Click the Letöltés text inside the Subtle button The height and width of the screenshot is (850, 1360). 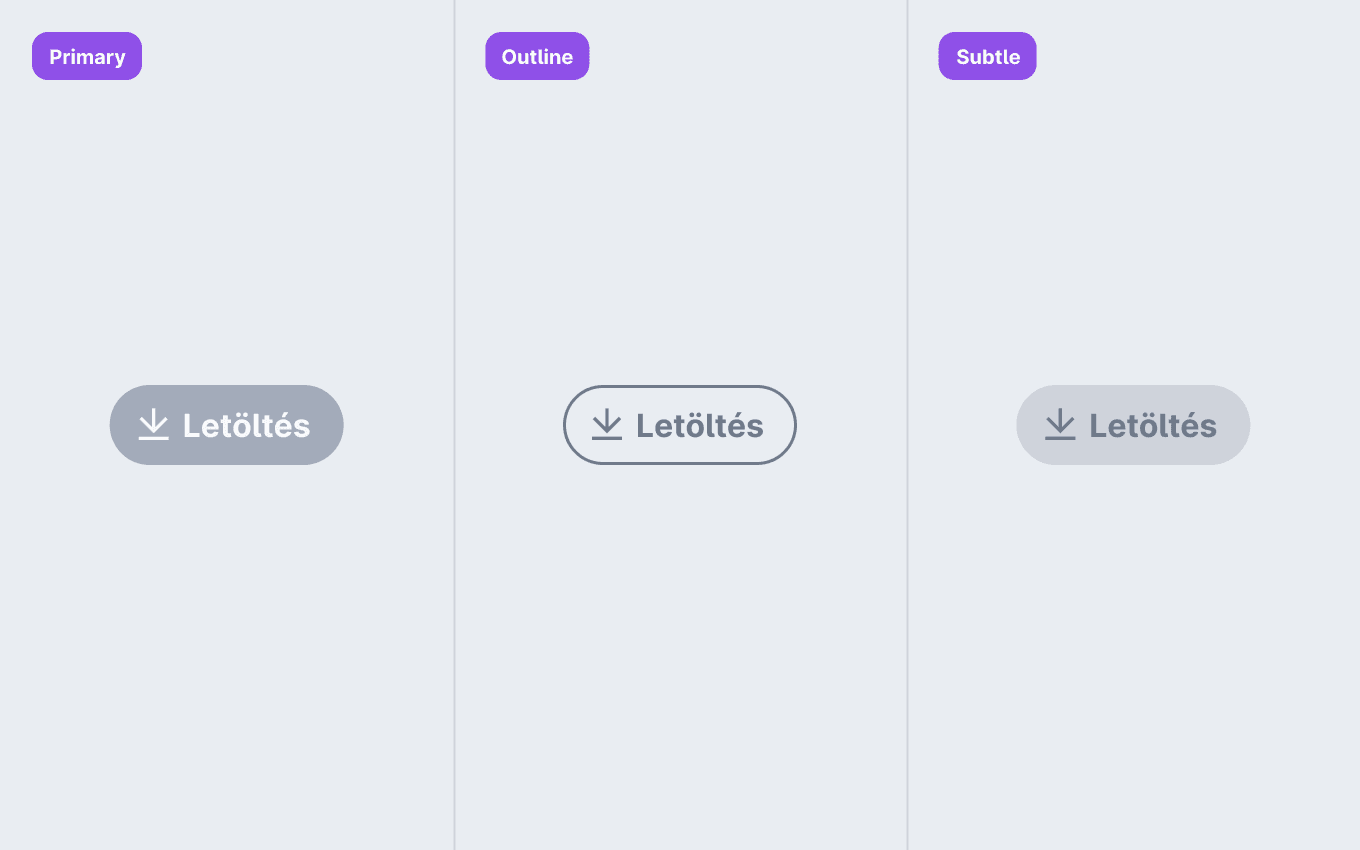coord(1153,426)
